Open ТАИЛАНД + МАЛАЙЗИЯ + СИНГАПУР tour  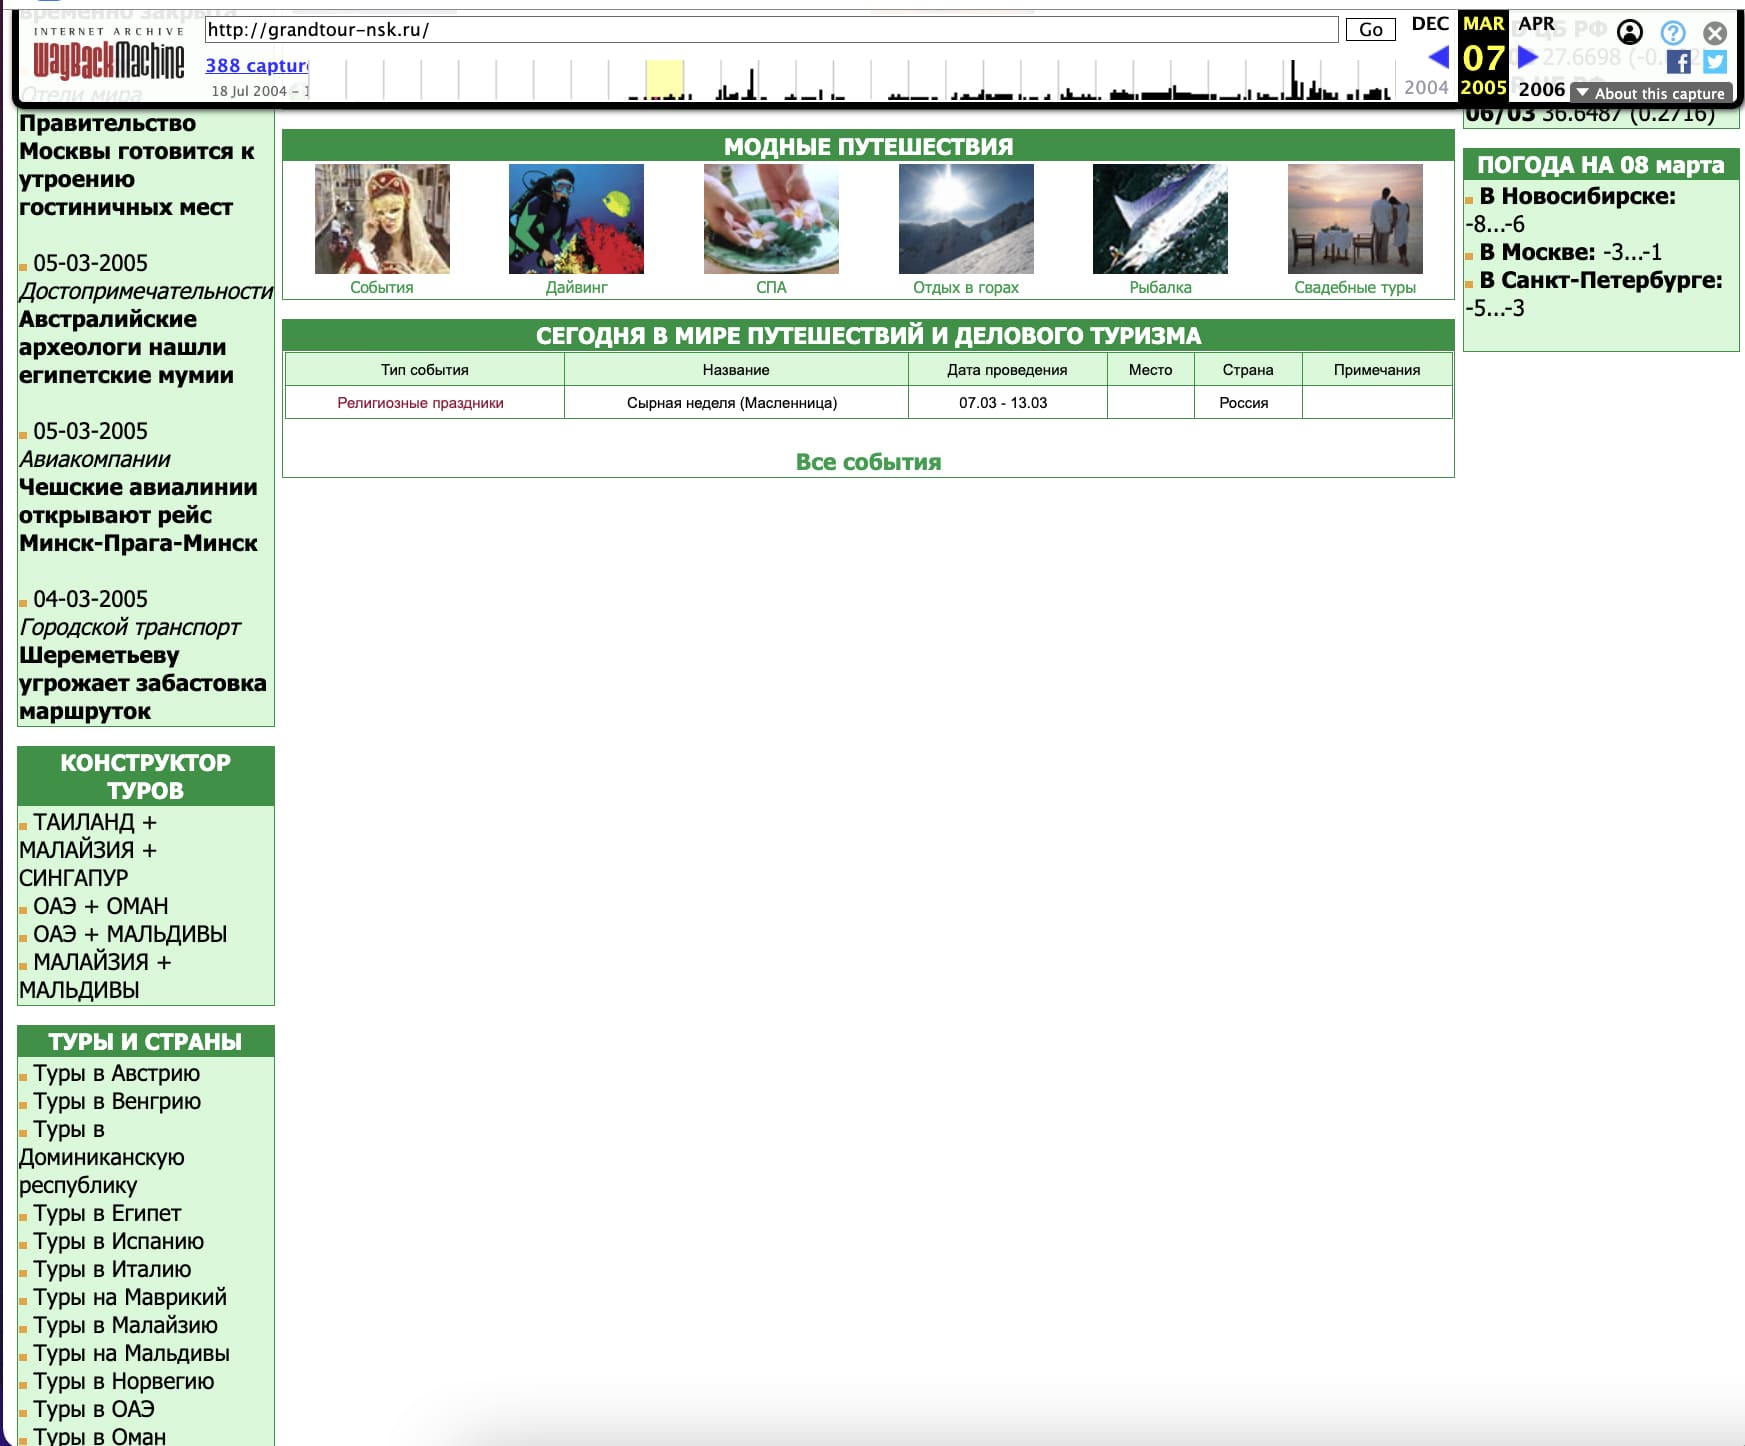click(88, 850)
